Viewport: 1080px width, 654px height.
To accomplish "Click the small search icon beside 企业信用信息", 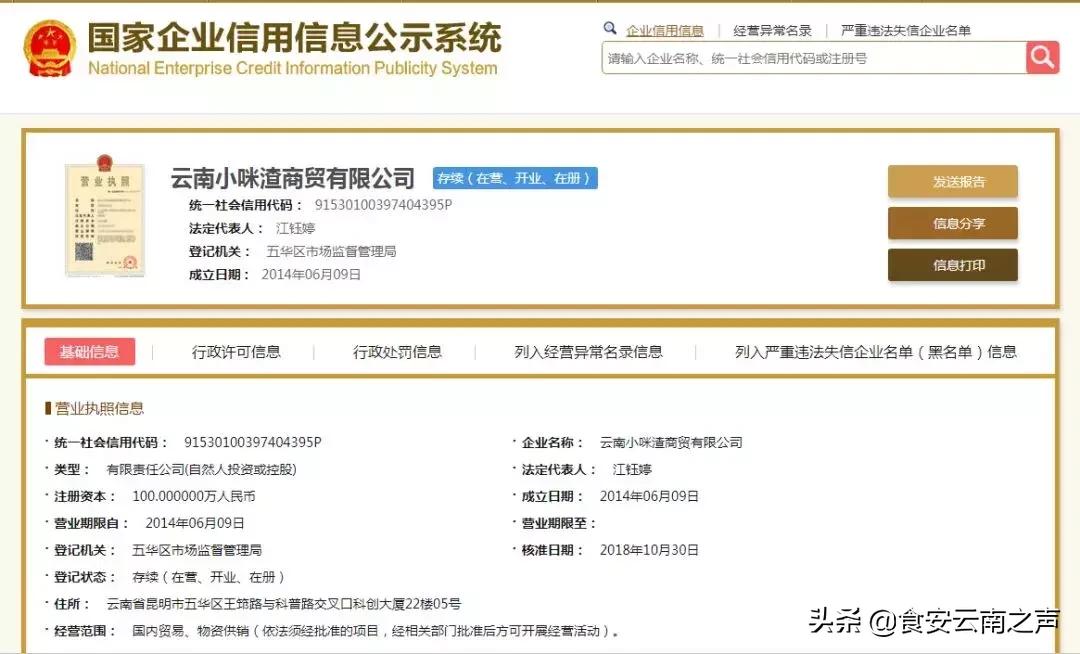I will point(611,29).
